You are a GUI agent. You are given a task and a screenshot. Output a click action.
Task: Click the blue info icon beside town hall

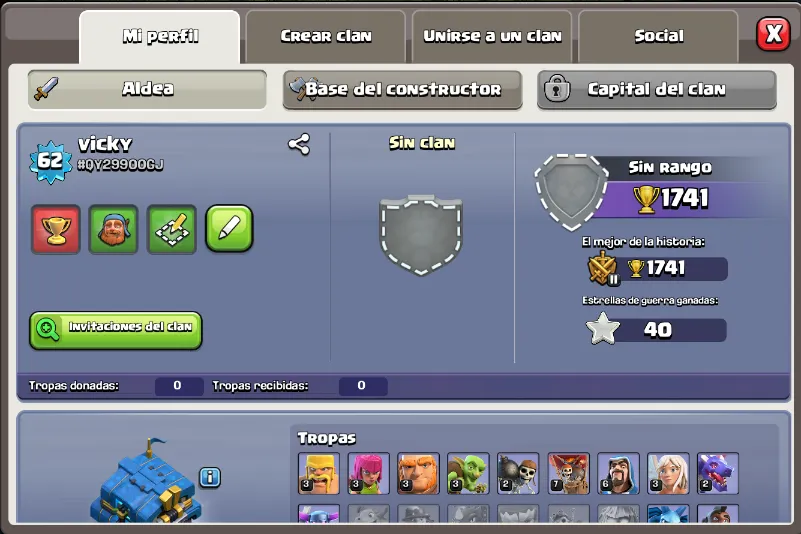(x=210, y=477)
